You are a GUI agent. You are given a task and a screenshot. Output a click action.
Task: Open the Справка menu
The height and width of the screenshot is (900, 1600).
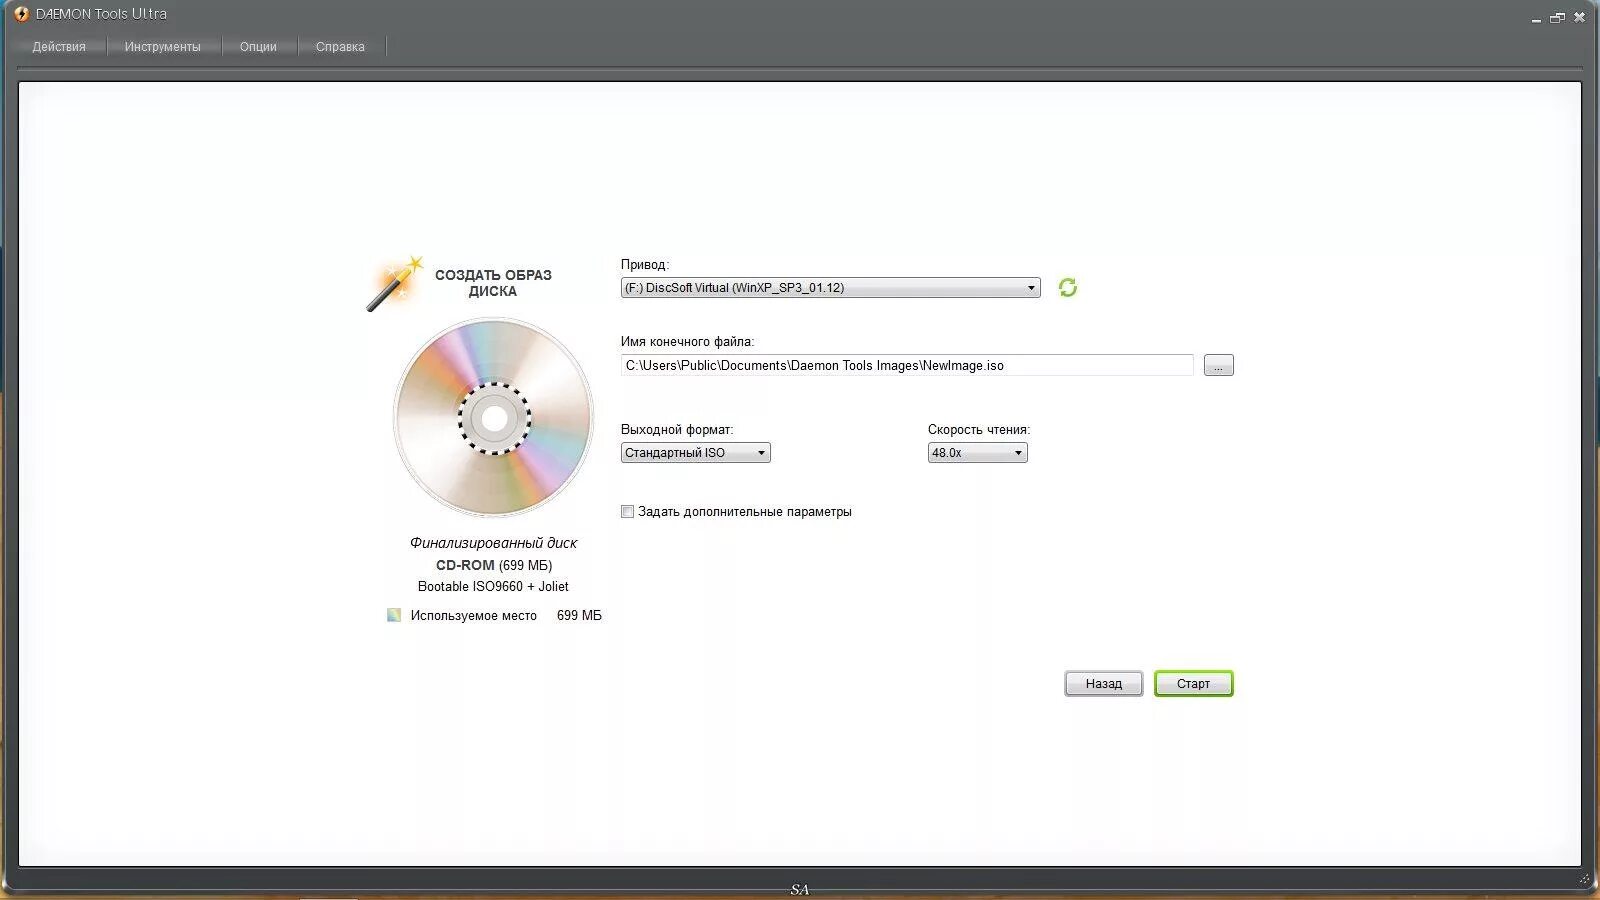[340, 47]
